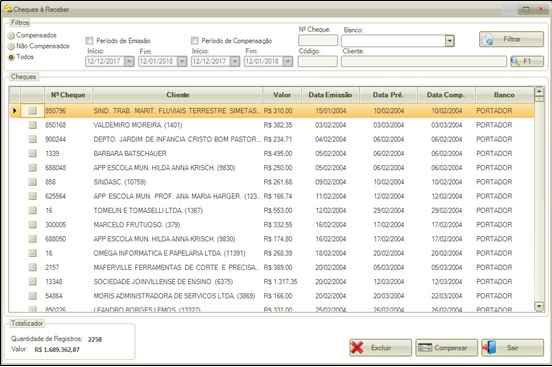This screenshot has width=552, height=367.
Task: Click Data Comp. 22/03/2004 cell
Action: [x=446, y=296]
